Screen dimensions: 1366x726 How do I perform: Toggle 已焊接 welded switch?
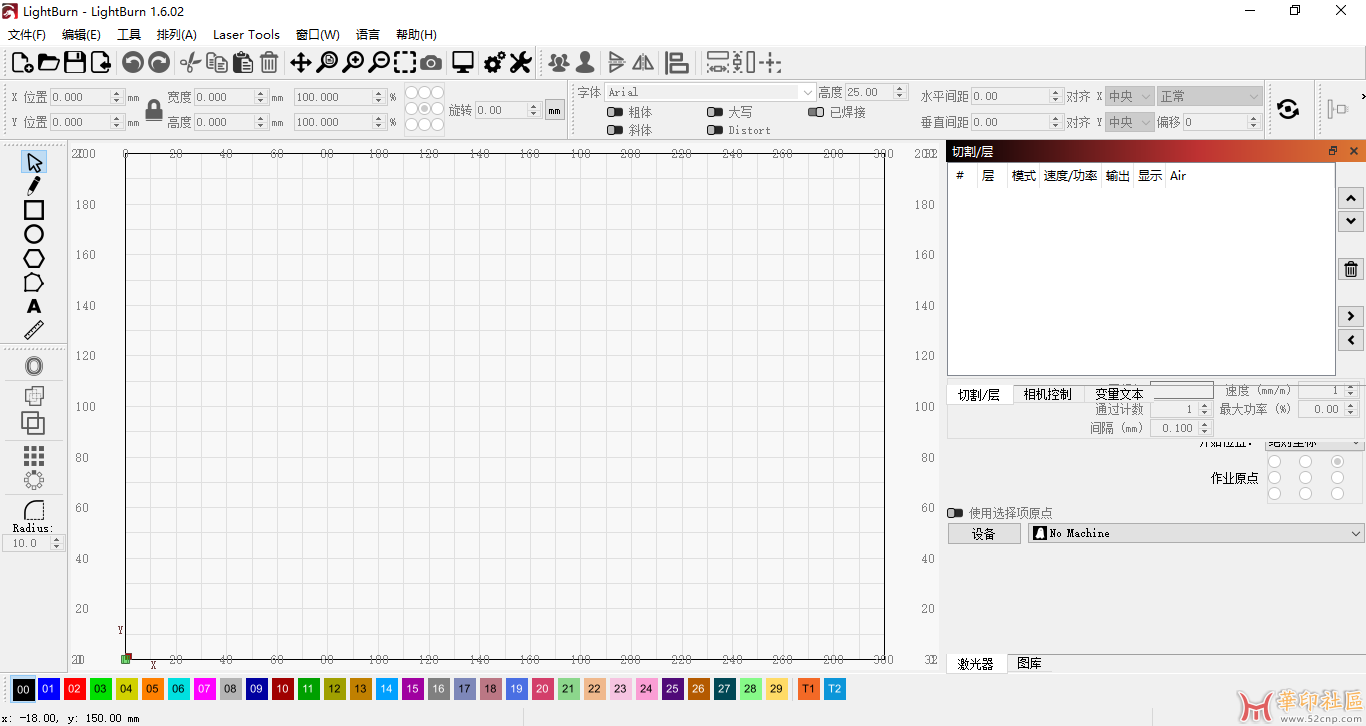coord(816,113)
